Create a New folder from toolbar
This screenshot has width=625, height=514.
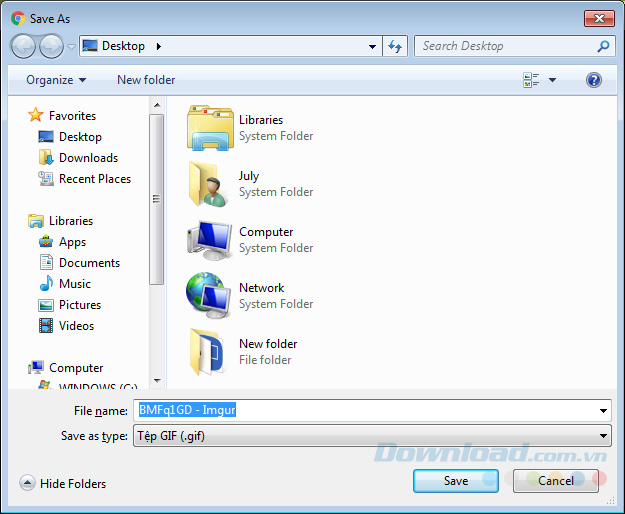(x=146, y=80)
